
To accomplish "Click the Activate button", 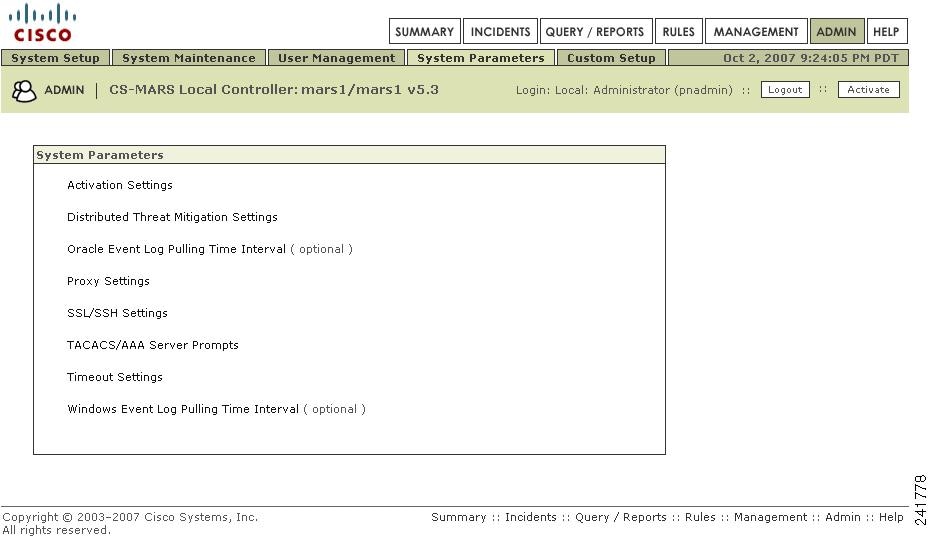I will 869,89.
